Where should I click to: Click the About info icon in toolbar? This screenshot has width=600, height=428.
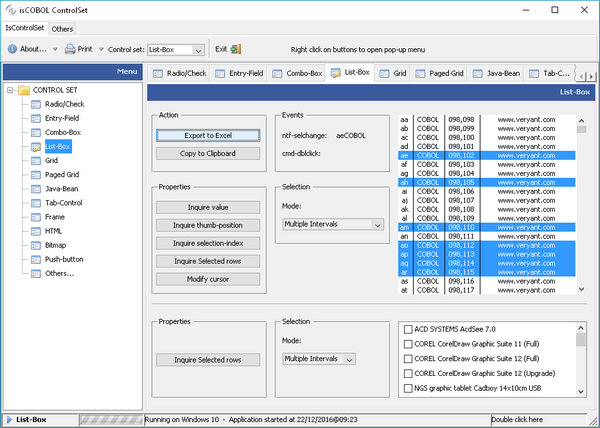12,48
